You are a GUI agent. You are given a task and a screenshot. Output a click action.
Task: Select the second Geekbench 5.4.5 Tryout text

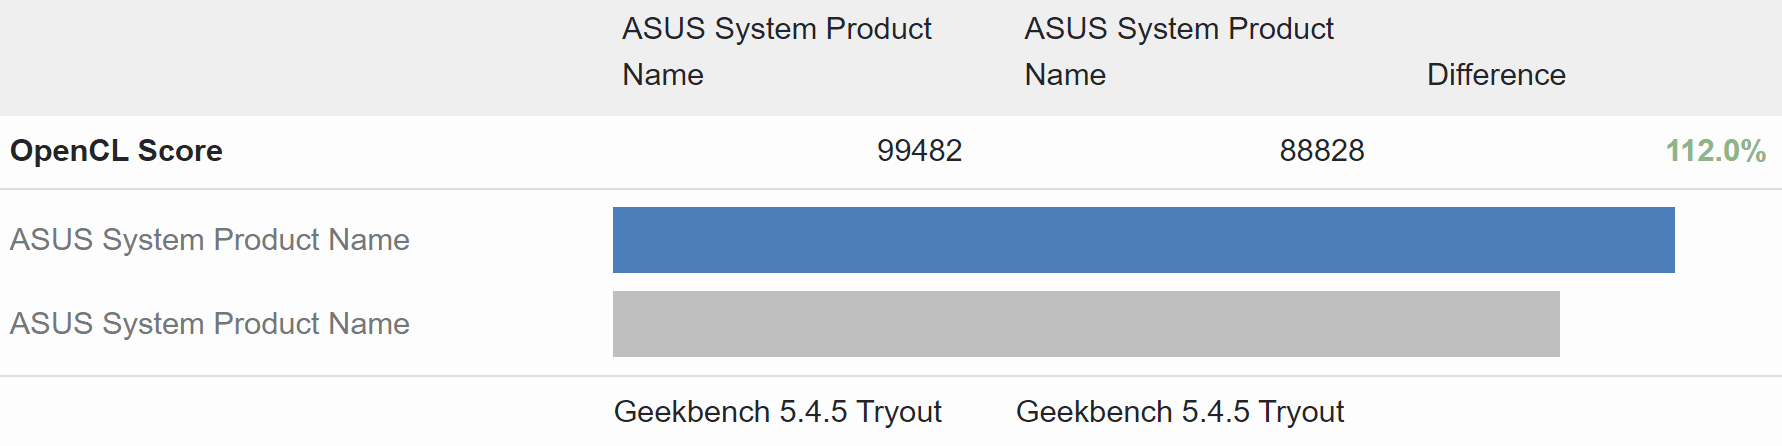[1180, 412]
